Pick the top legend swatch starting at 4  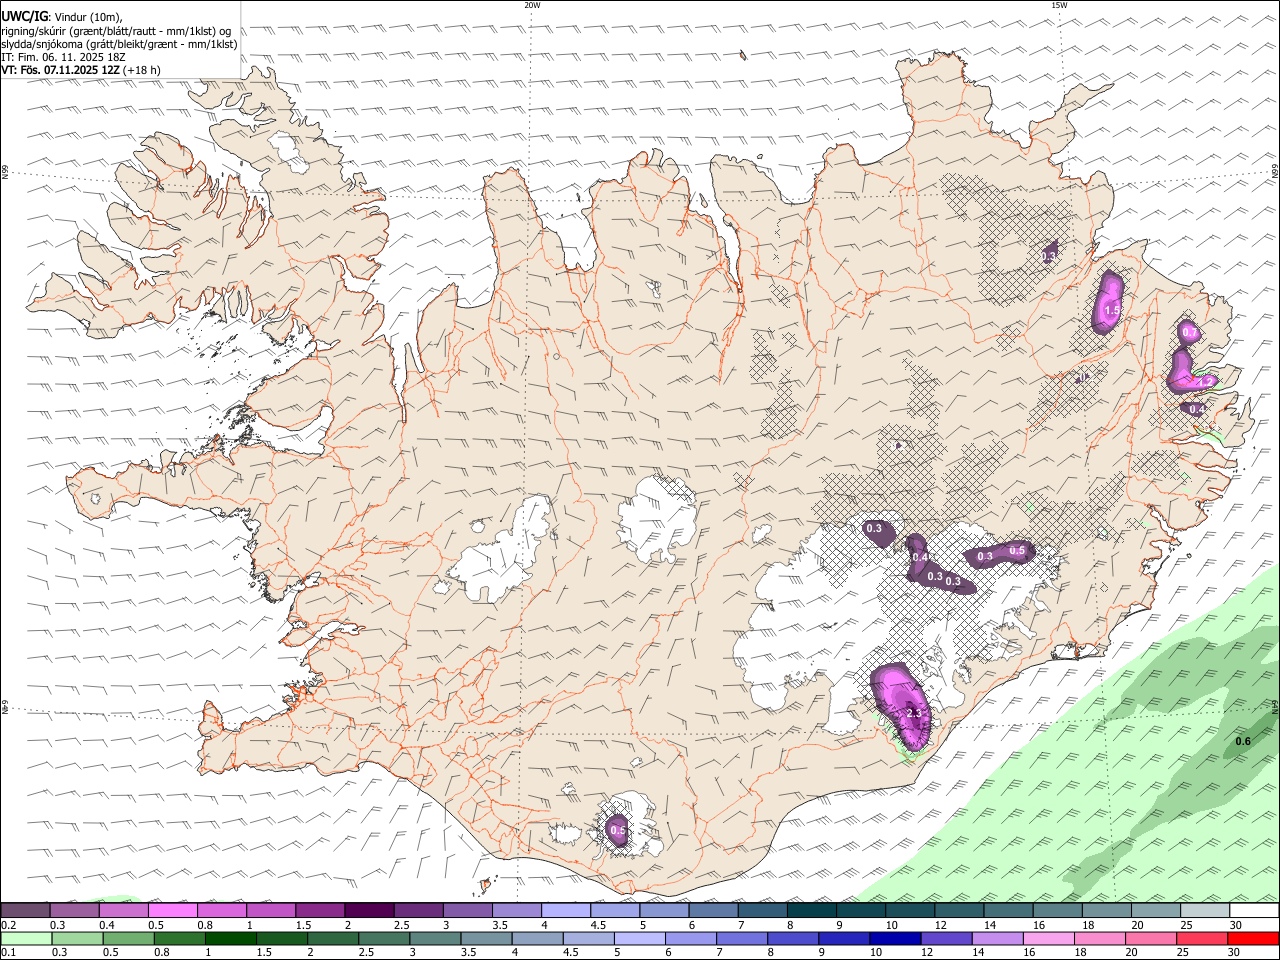click(x=566, y=910)
